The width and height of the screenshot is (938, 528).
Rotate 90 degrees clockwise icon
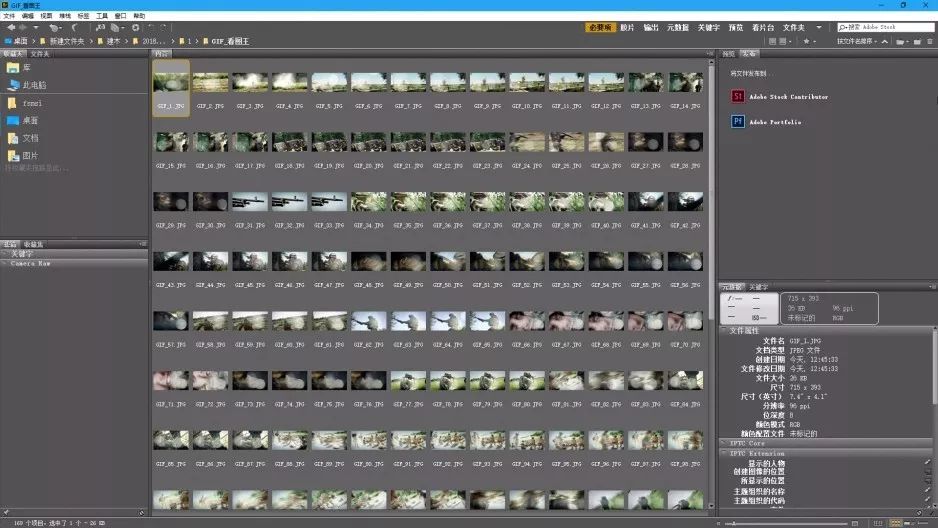click(163, 28)
